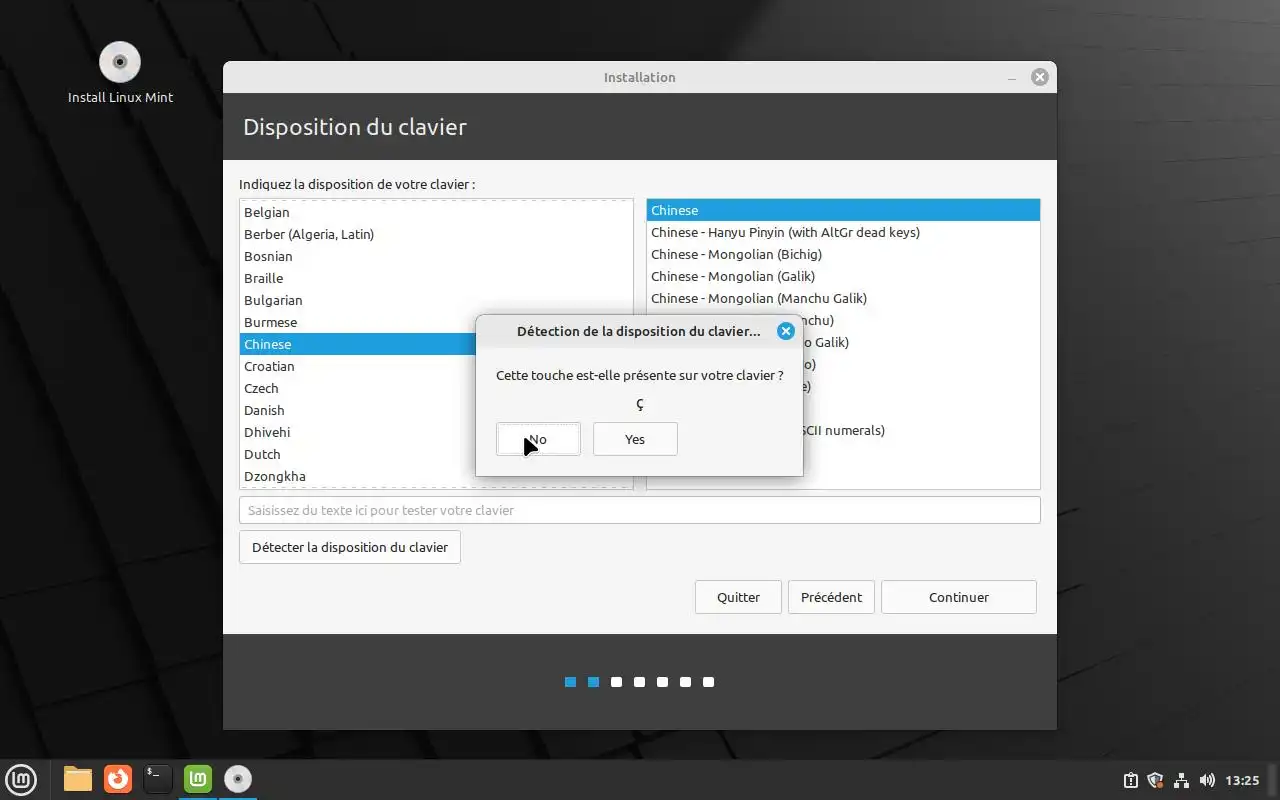The width and height of the screenshot is (1280, 800).
Task: Select Dhivehi in the layout list
Action: pos(358,432)
